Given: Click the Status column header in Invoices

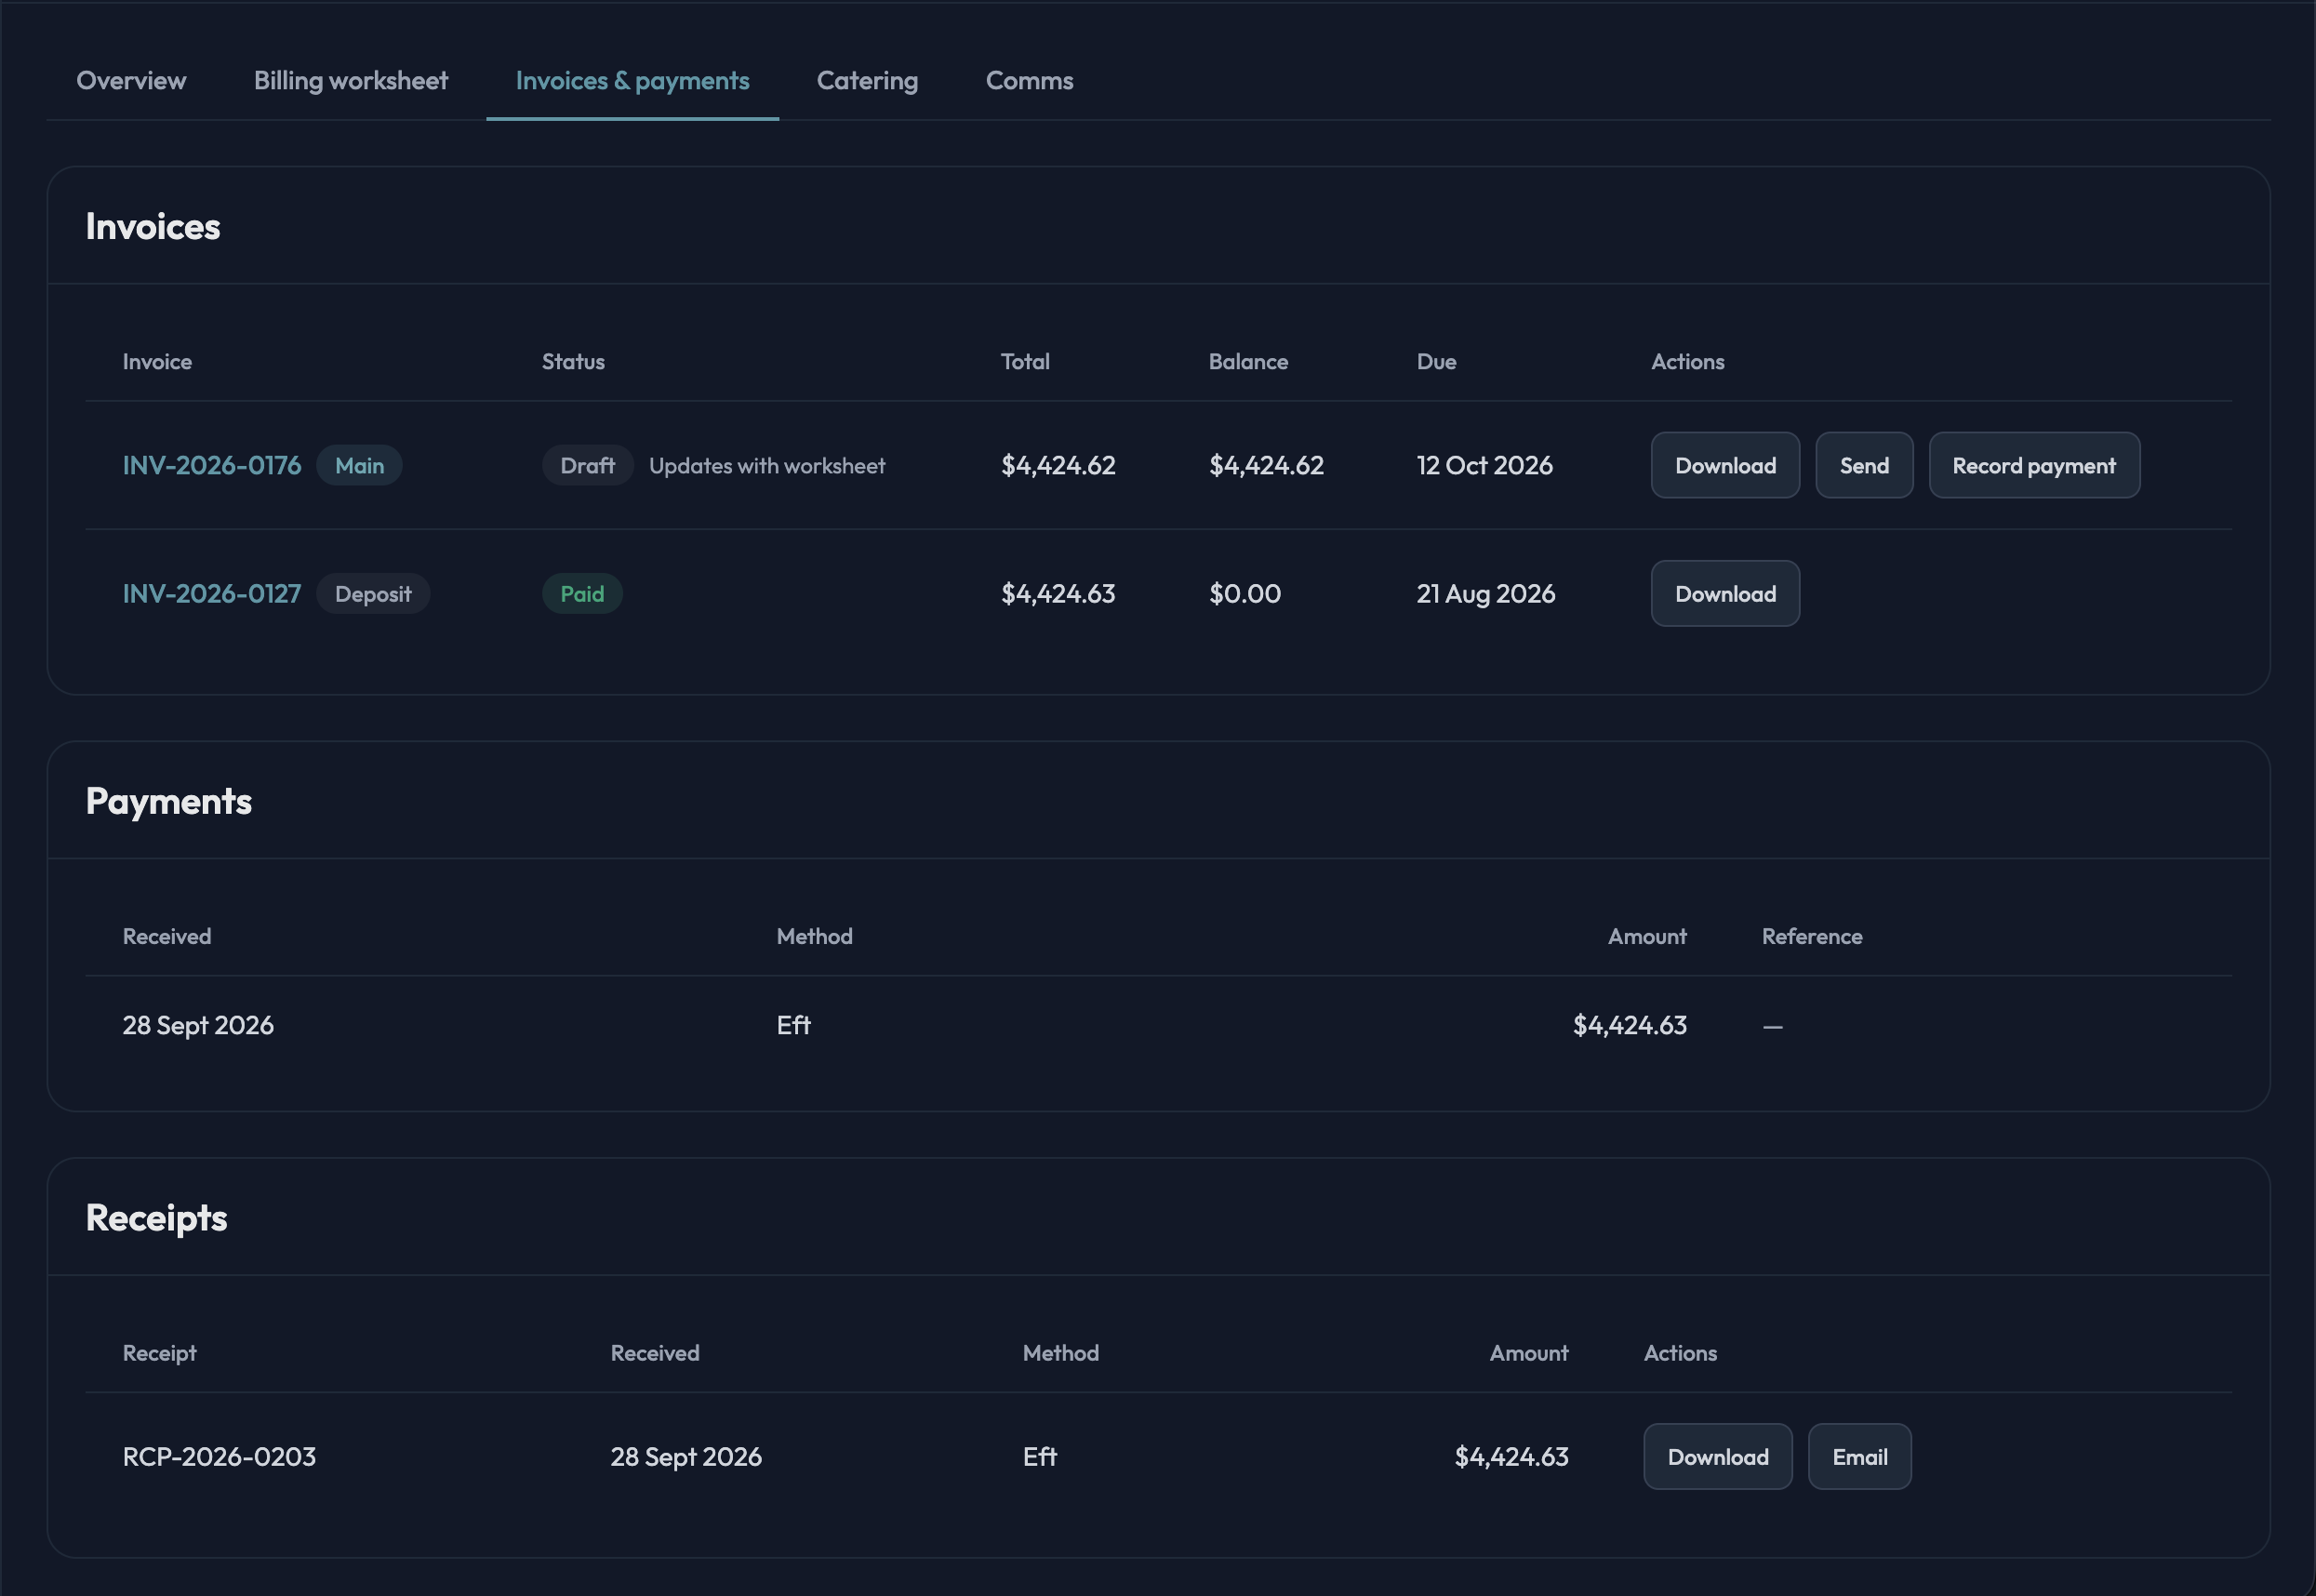Looking at the screenshot, I should pos(573,361).
